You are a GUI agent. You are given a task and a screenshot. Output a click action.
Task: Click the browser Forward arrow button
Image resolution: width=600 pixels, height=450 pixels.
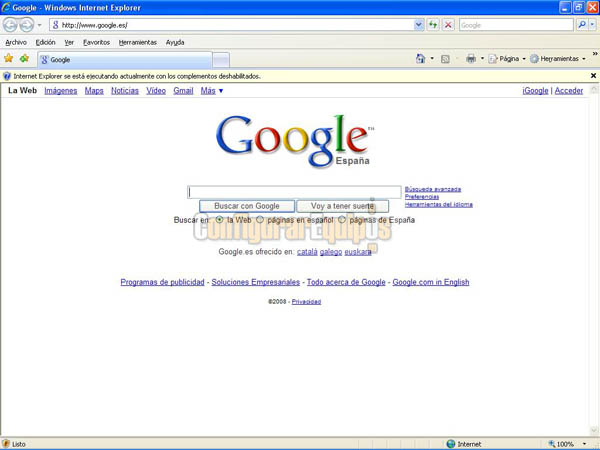point(26,25)
